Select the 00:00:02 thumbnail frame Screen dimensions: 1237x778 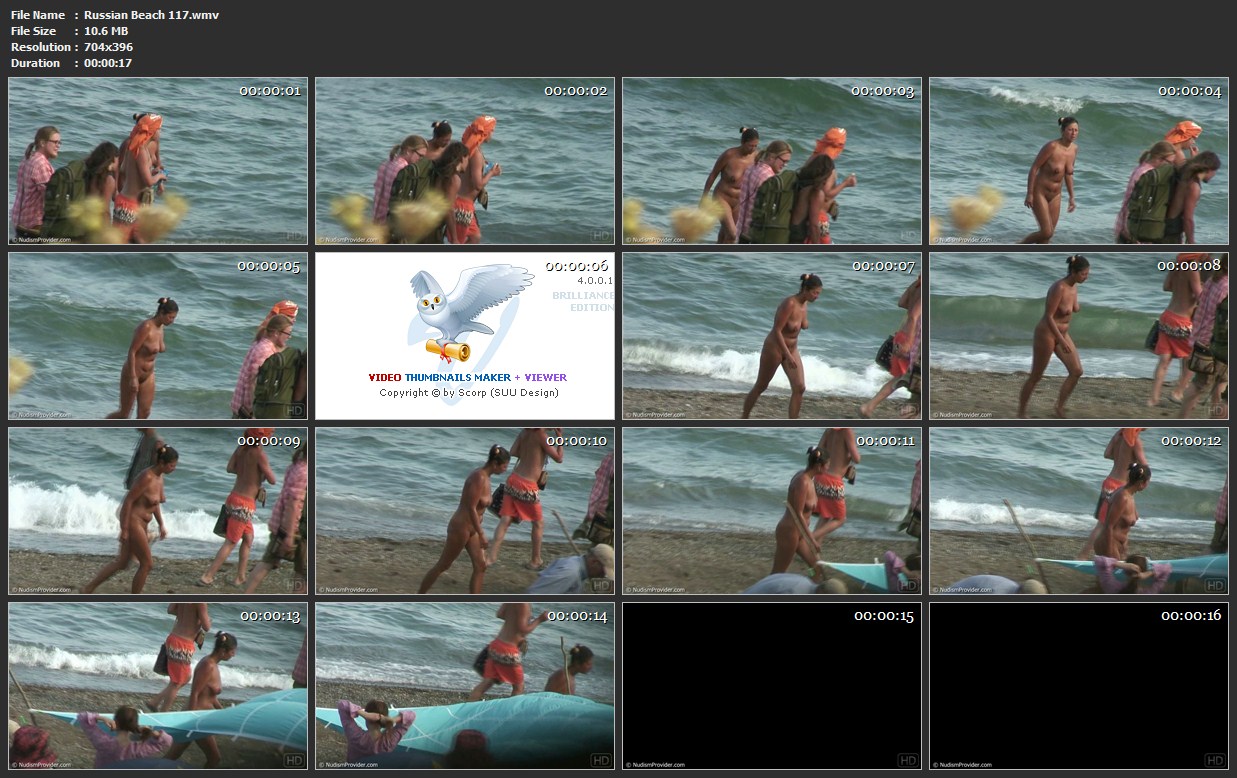(x=465, y=161)
